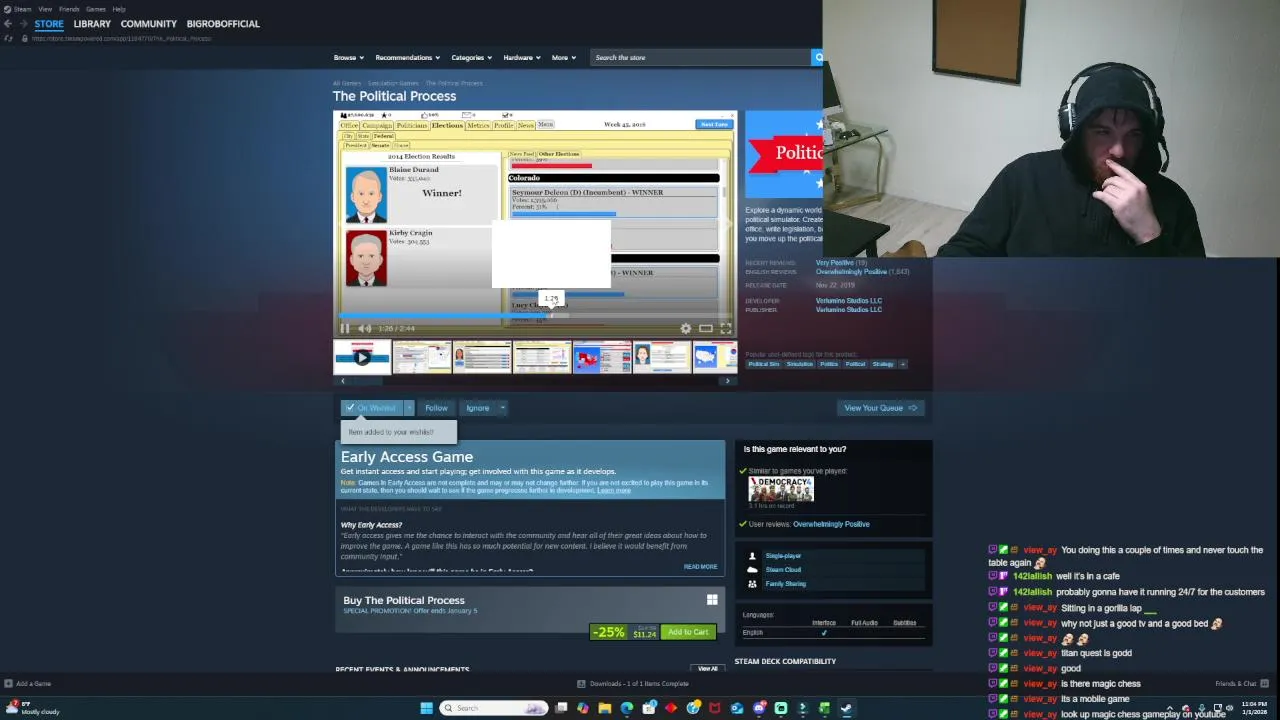Expand READ MORE in the Early Access section
The image size is (1280, 720).
coord(700,567)
